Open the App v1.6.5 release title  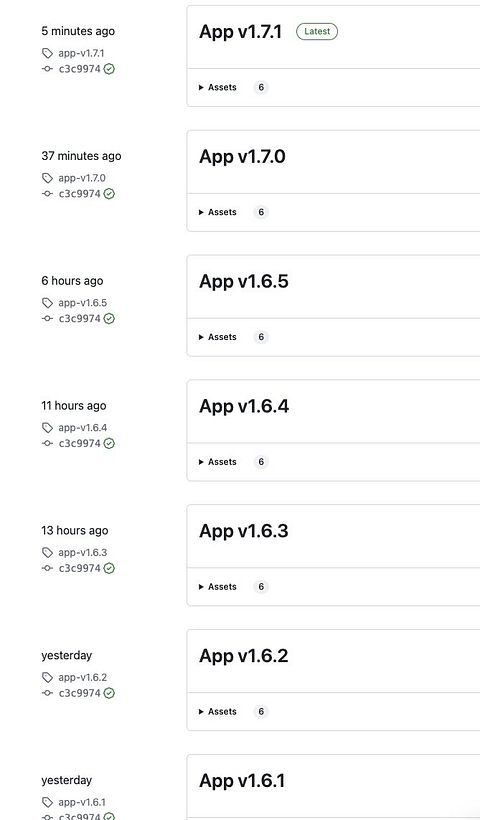tap(244, 281)
